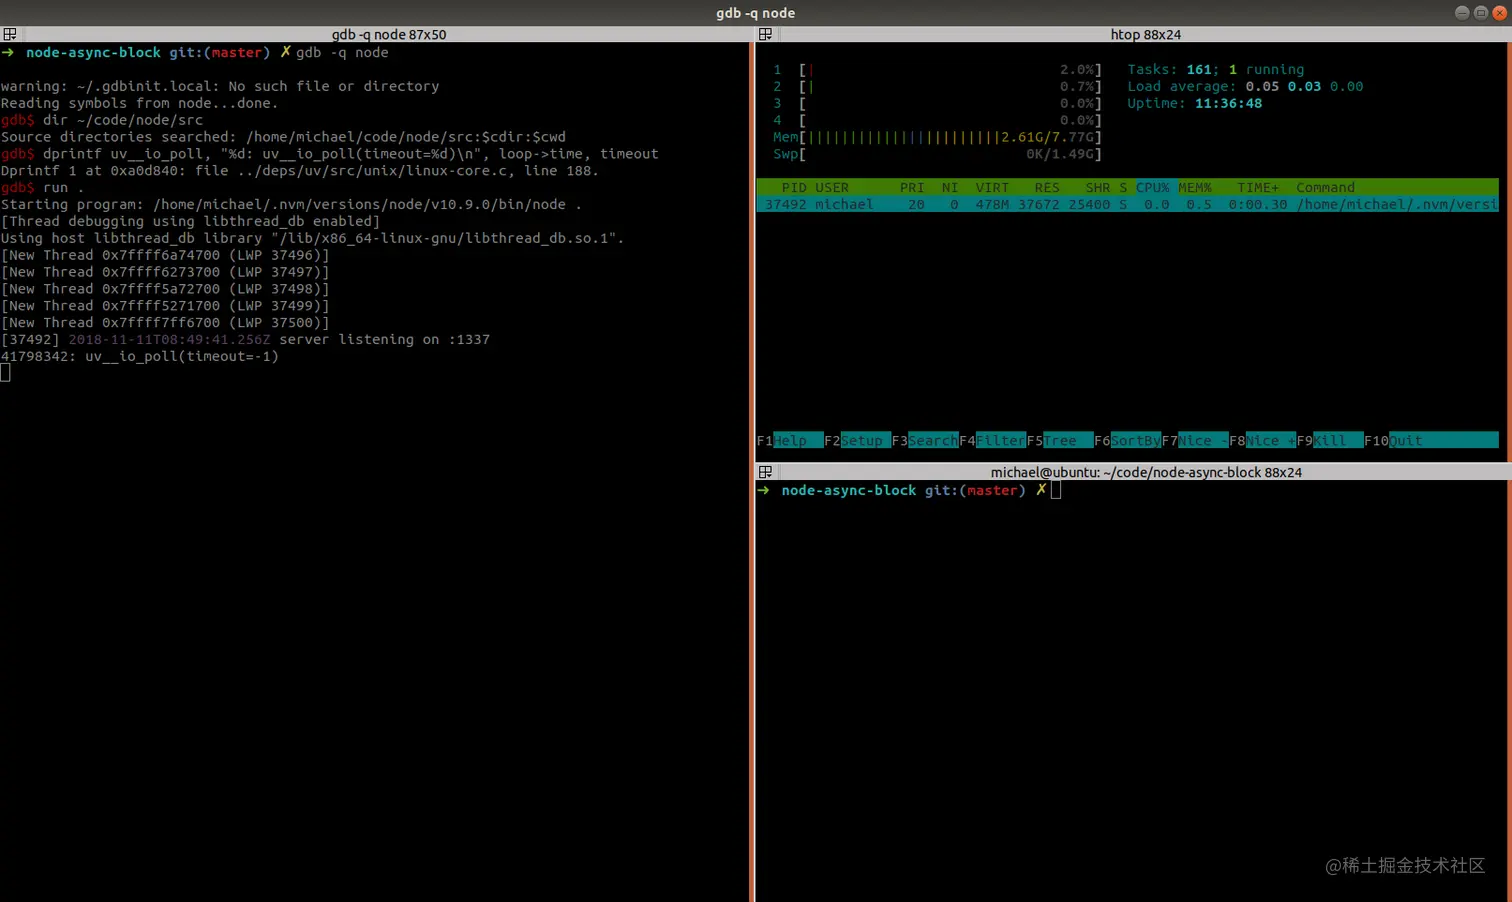The height and width of the screenshot is (902, 1512).
Task: Sort htop by the TIME+ column header
Action: pos(1258,188)
